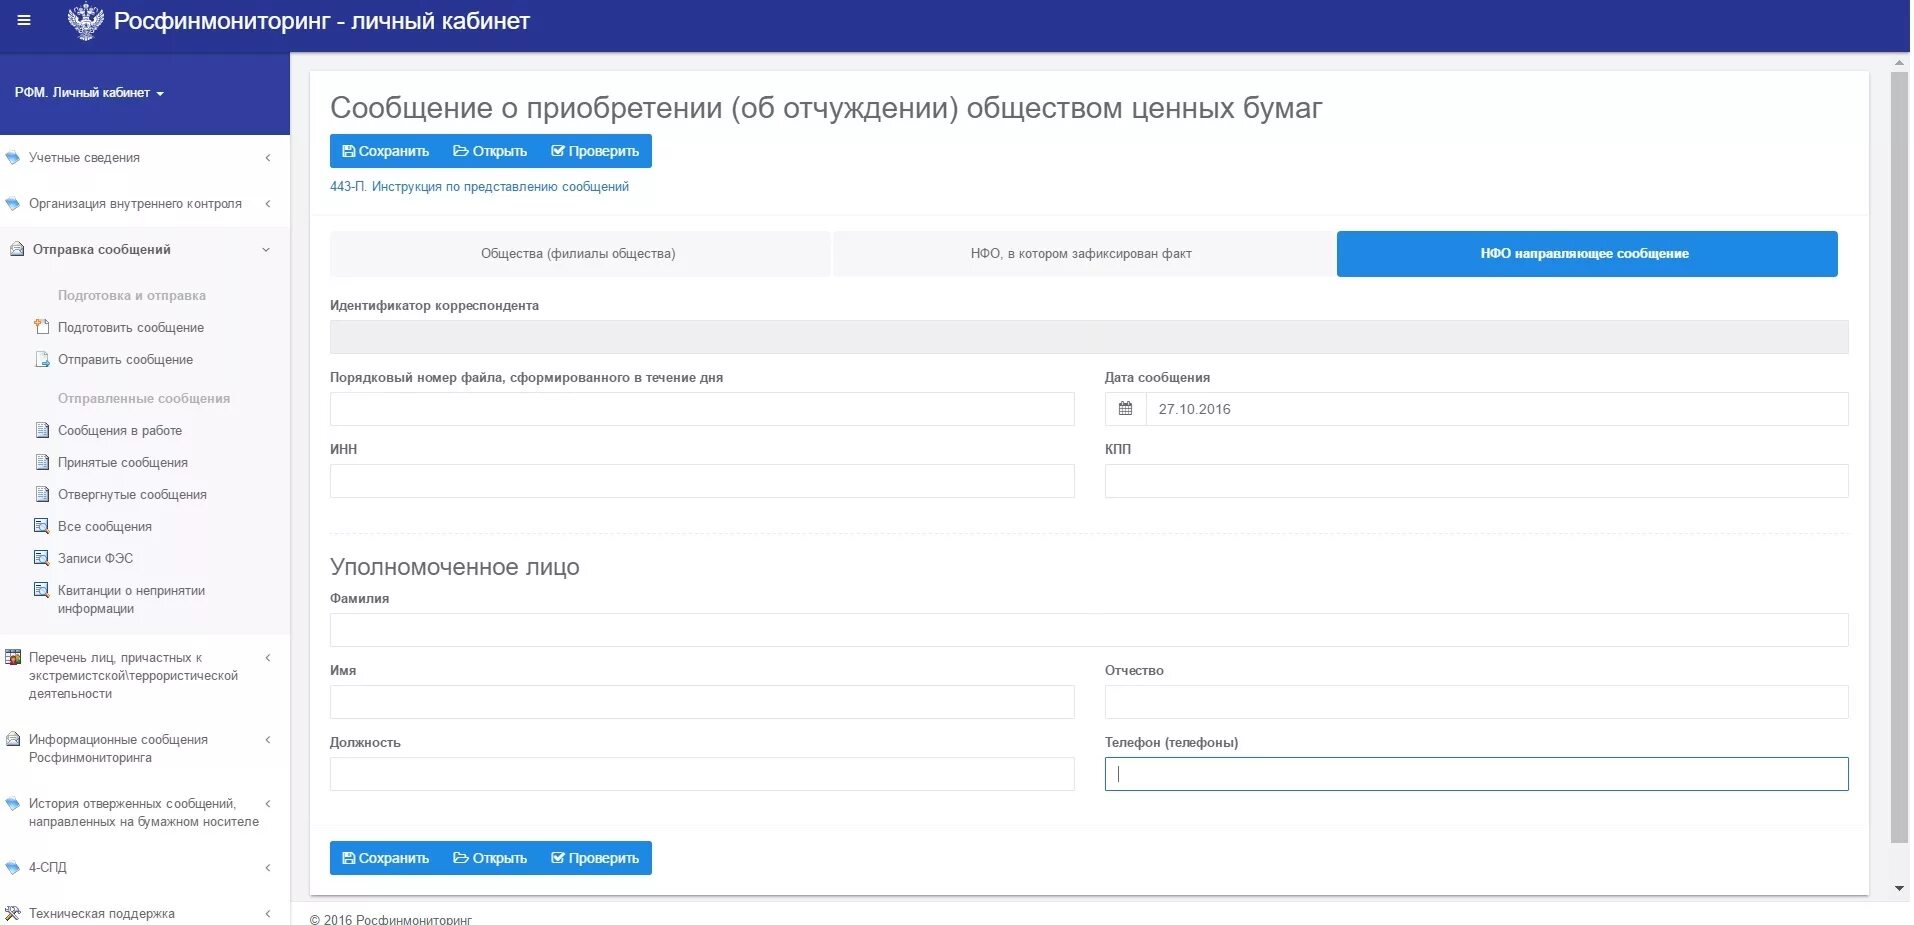Open the calendar icon for Дата сообщения
Screen dimensions: 1914x925
(1125, 409)
